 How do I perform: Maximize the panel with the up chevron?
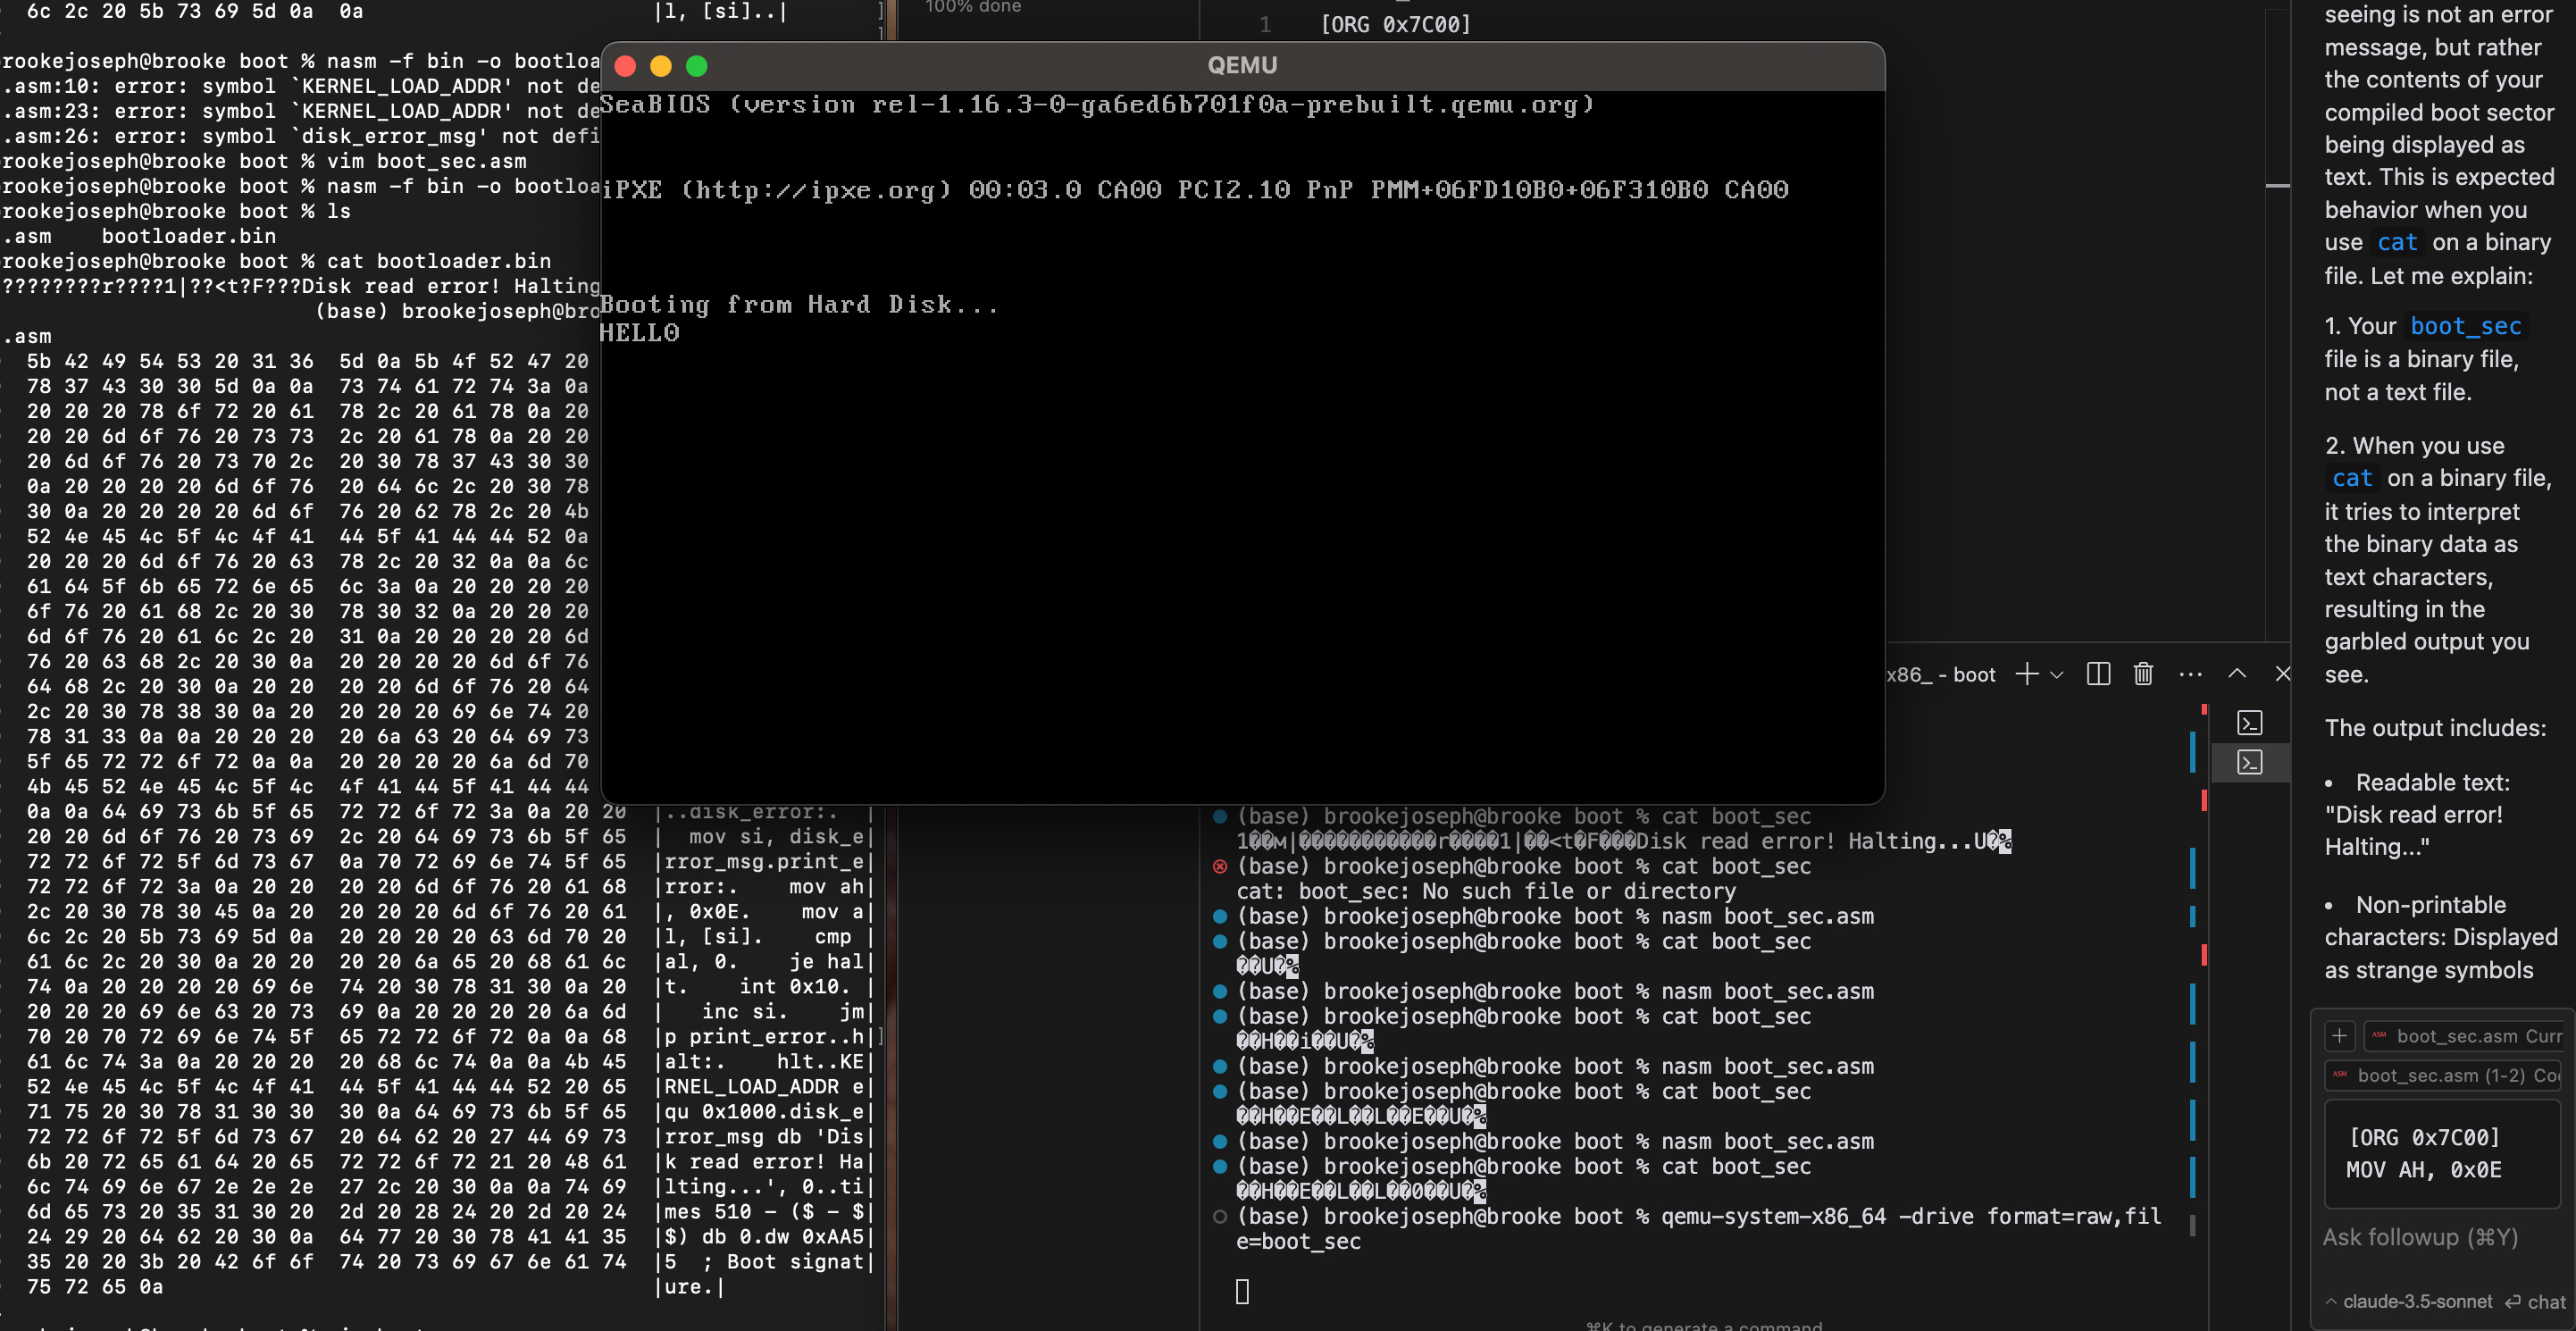[2237, 674]
